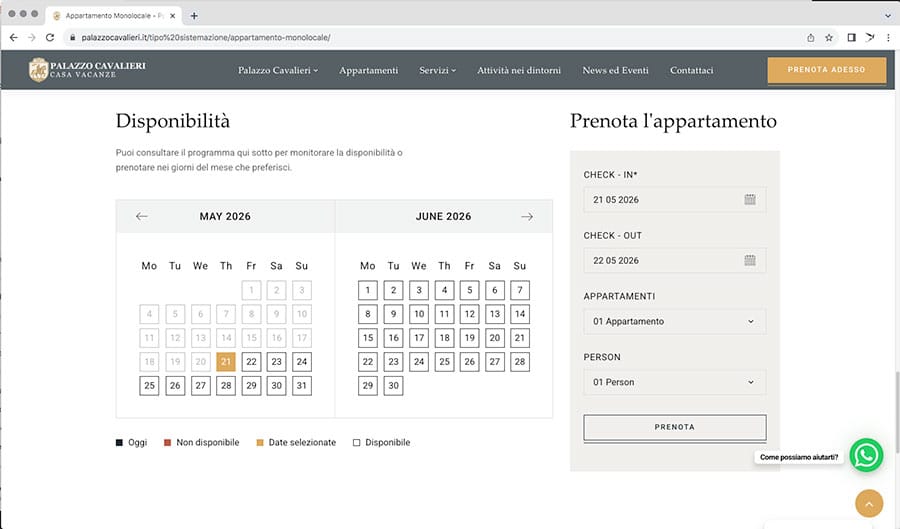Screen dimensions: 900x529
Task: View site security lock icon
Action: [72, 37]
